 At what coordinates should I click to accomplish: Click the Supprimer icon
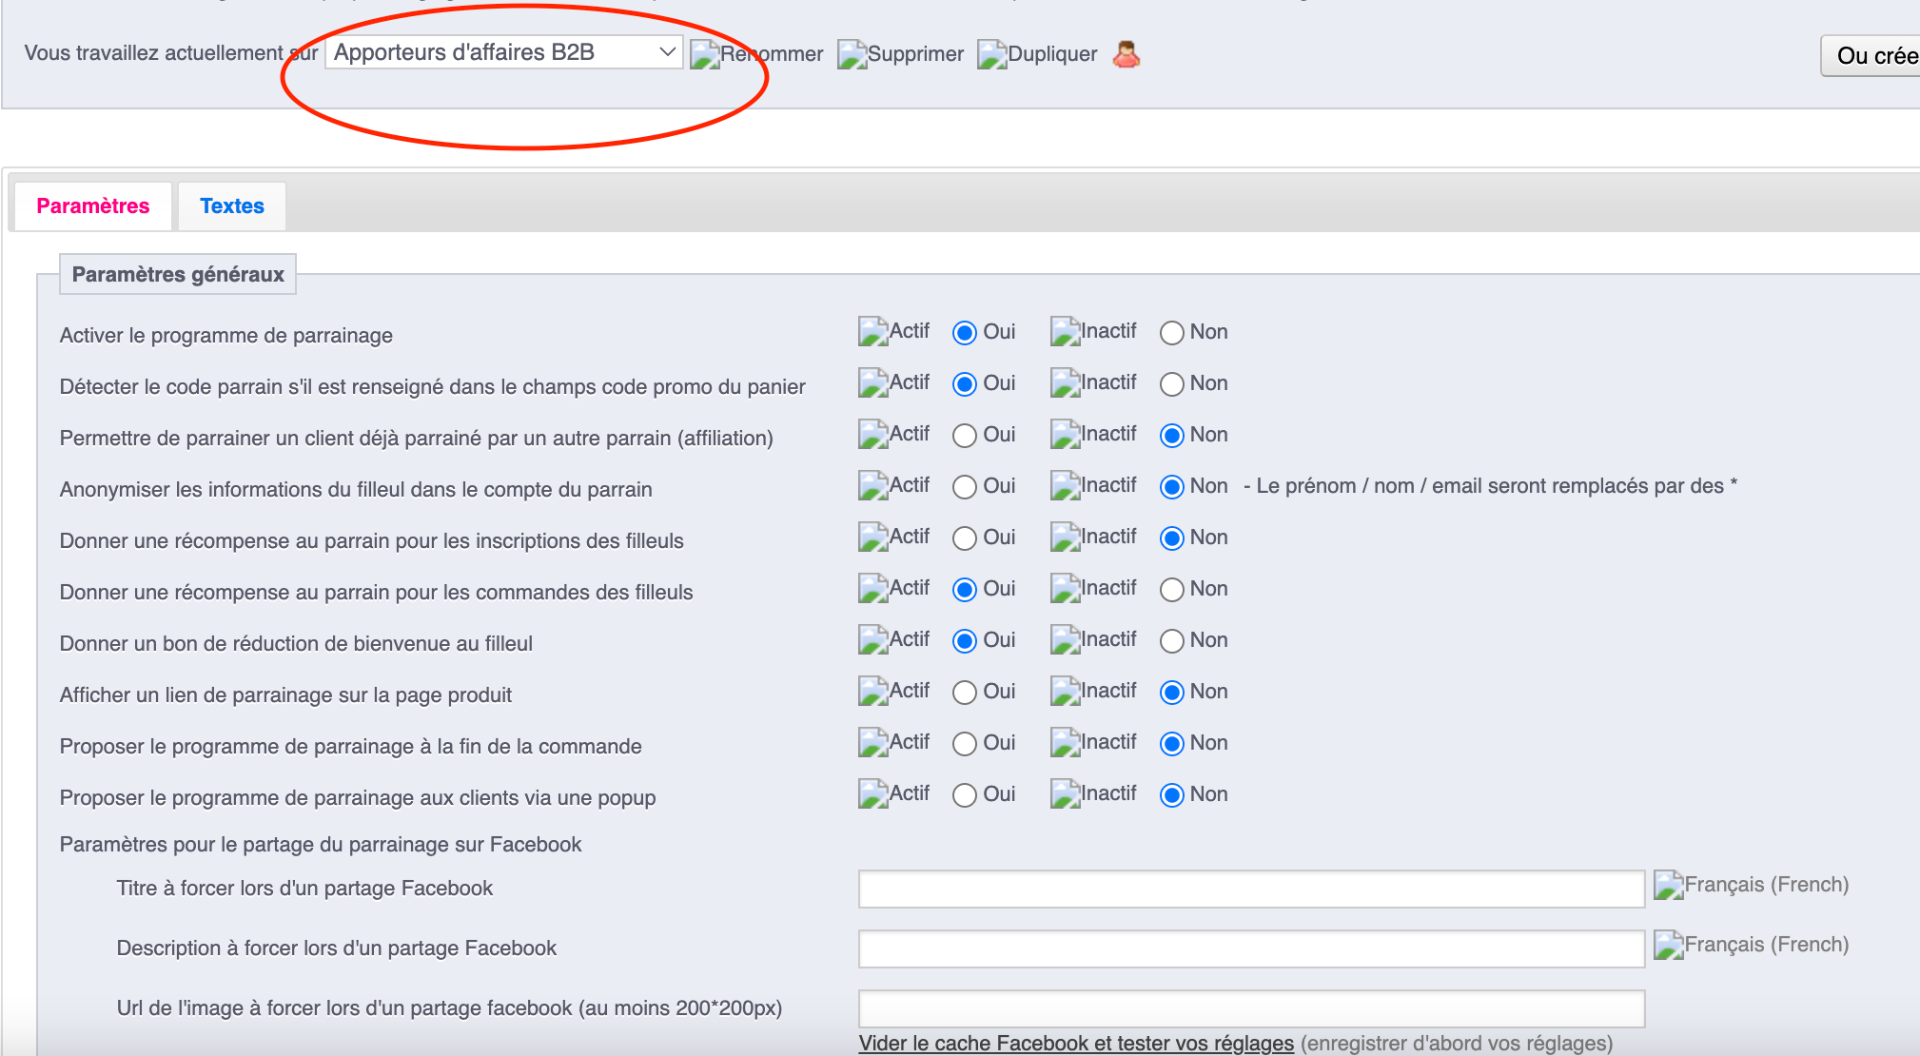[852, 54]
